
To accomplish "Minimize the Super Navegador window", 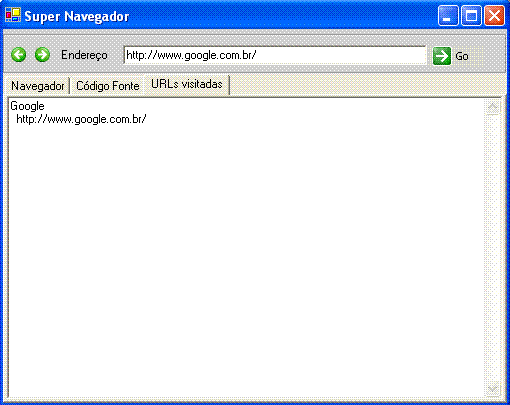I will [448, 15].
